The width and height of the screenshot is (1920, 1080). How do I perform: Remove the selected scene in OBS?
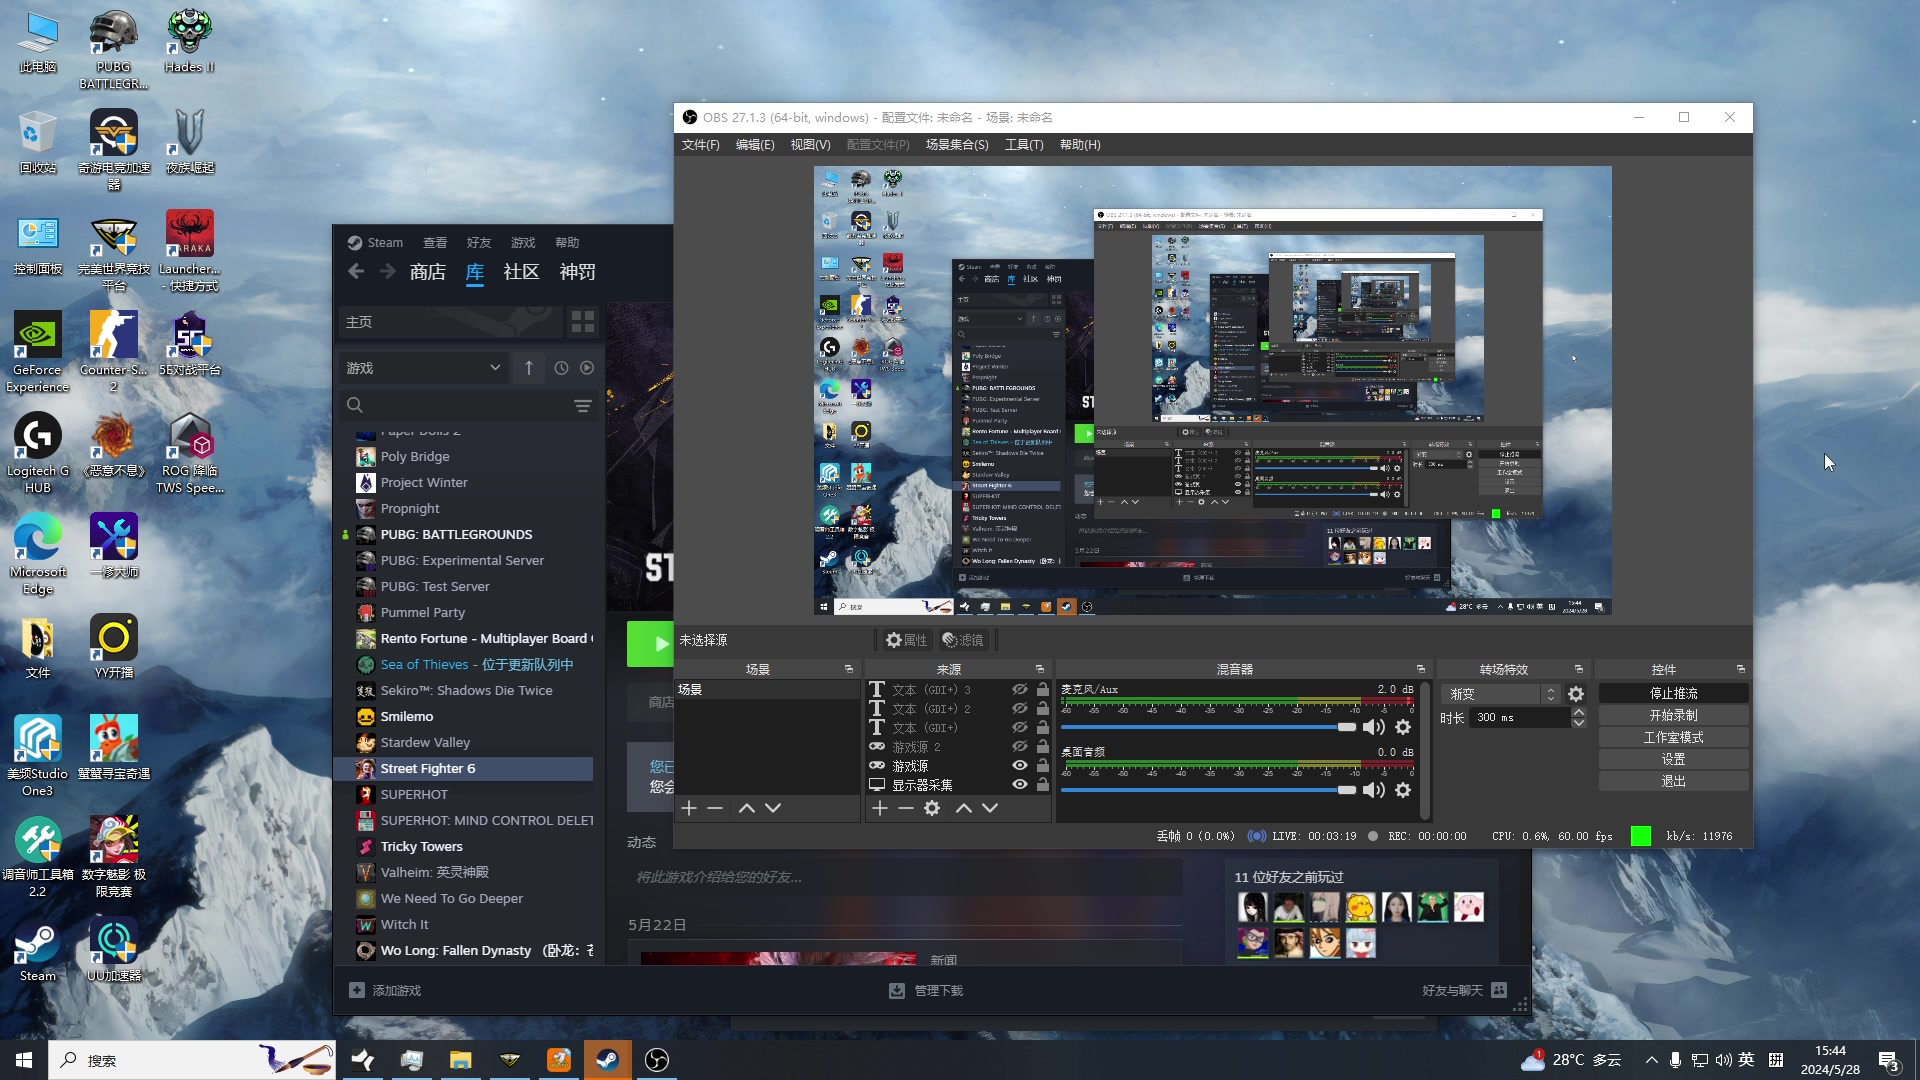715,808
